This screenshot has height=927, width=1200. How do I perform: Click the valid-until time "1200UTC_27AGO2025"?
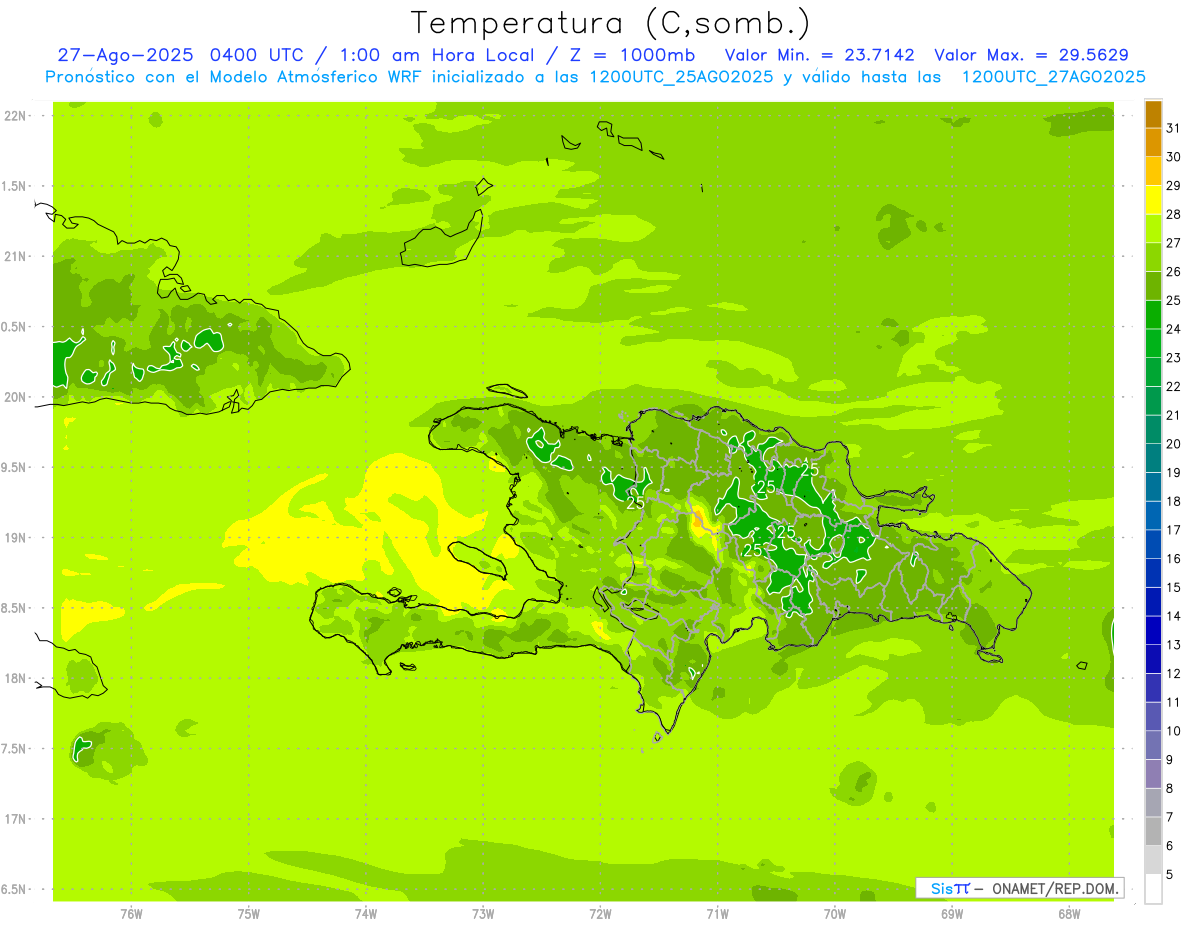pos(1053,77)
